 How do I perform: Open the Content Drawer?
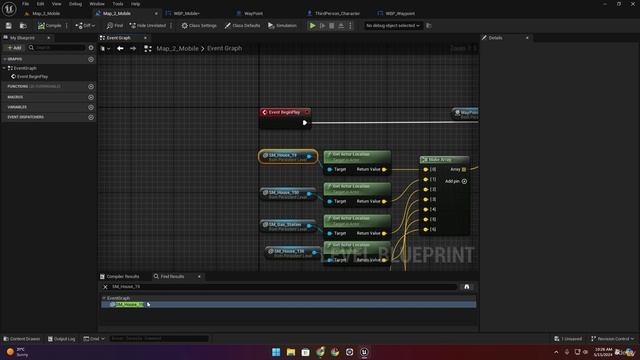(x=22, y=339)
